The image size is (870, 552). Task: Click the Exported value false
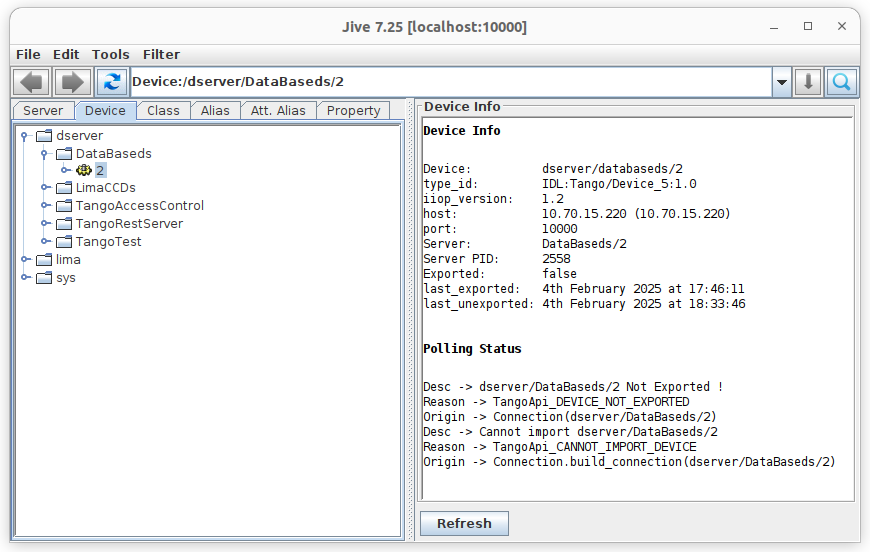coord(559,274)
